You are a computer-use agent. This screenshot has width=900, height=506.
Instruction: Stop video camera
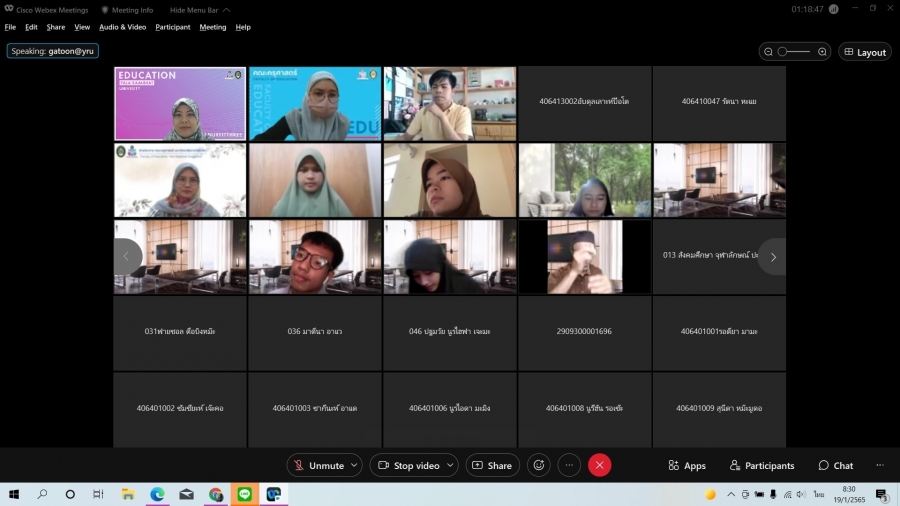[408, 466]
